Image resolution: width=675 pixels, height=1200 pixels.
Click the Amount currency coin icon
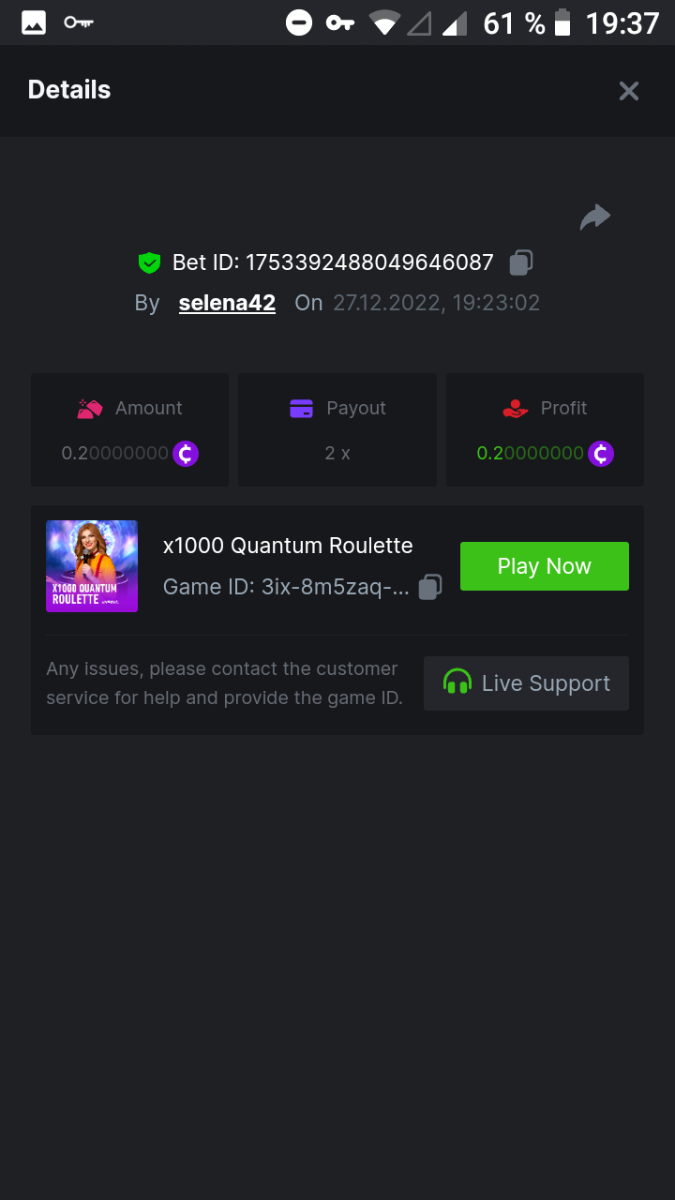186,454
